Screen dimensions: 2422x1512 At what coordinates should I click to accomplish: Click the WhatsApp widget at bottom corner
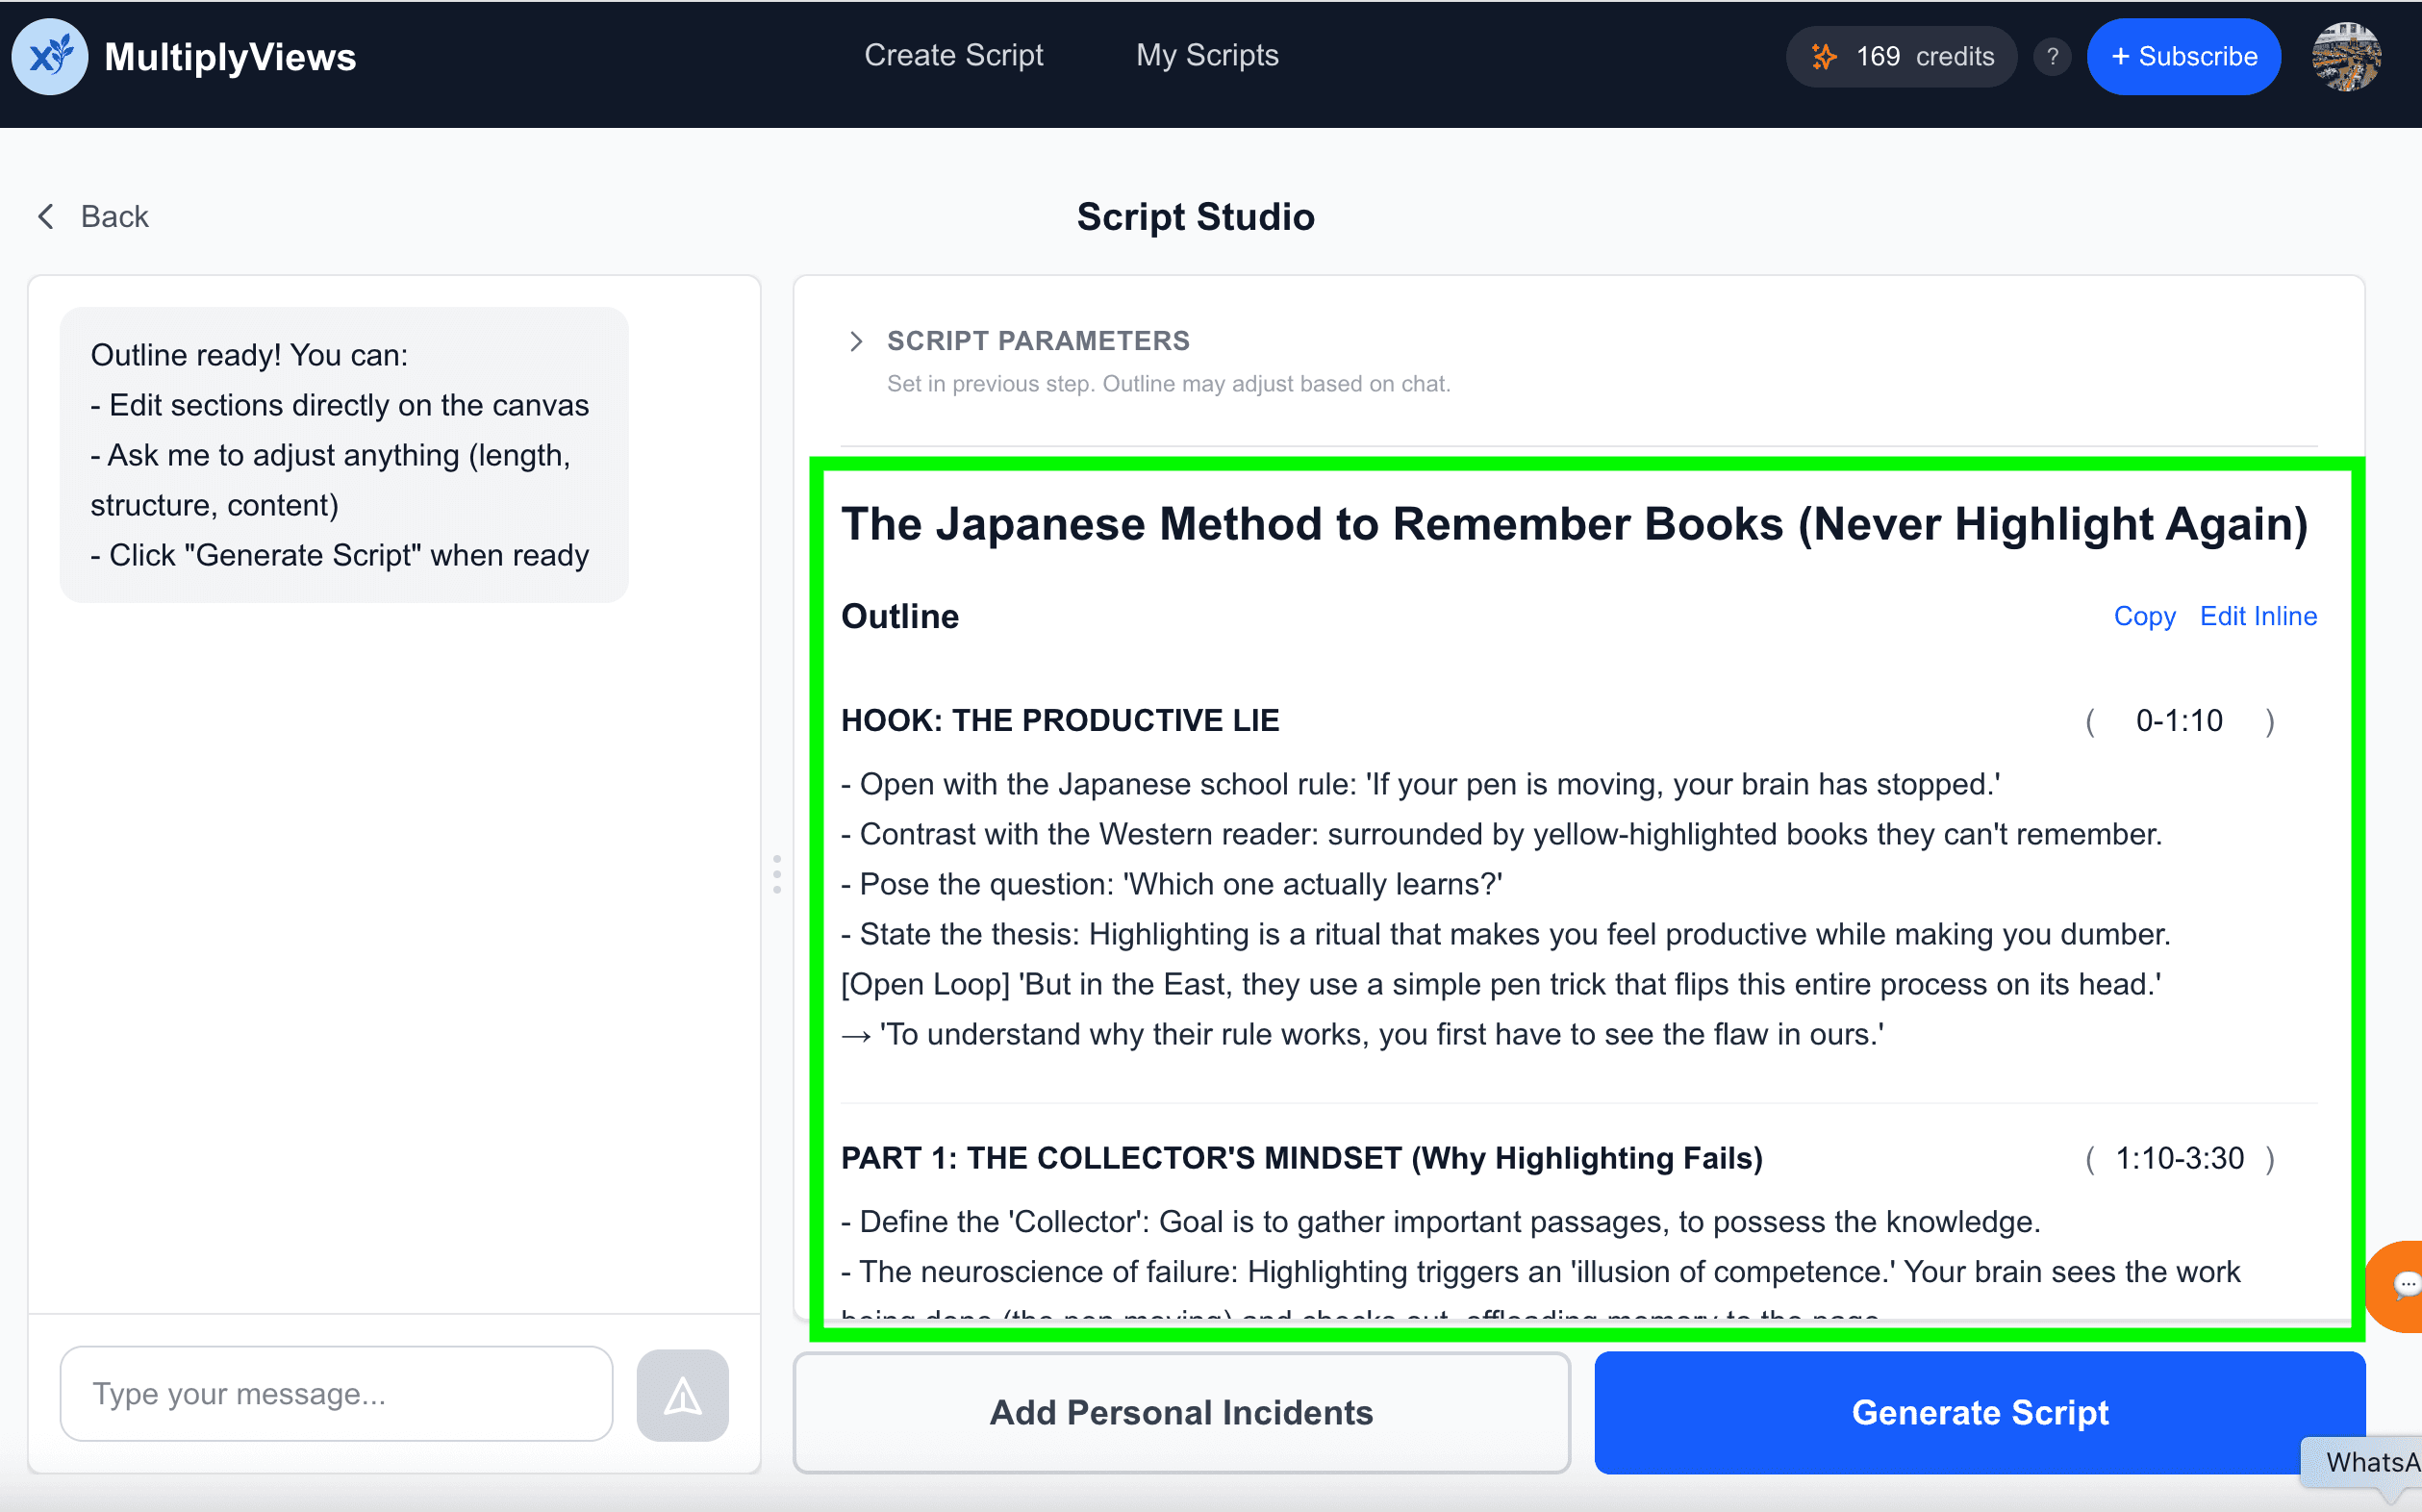point(2370,1462)
